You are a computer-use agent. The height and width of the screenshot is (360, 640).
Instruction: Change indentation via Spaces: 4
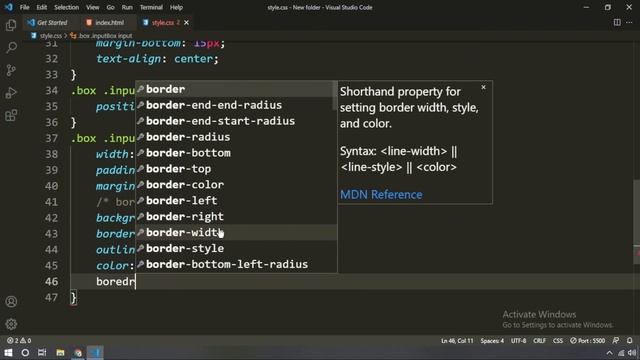click(x=492, y=340)
